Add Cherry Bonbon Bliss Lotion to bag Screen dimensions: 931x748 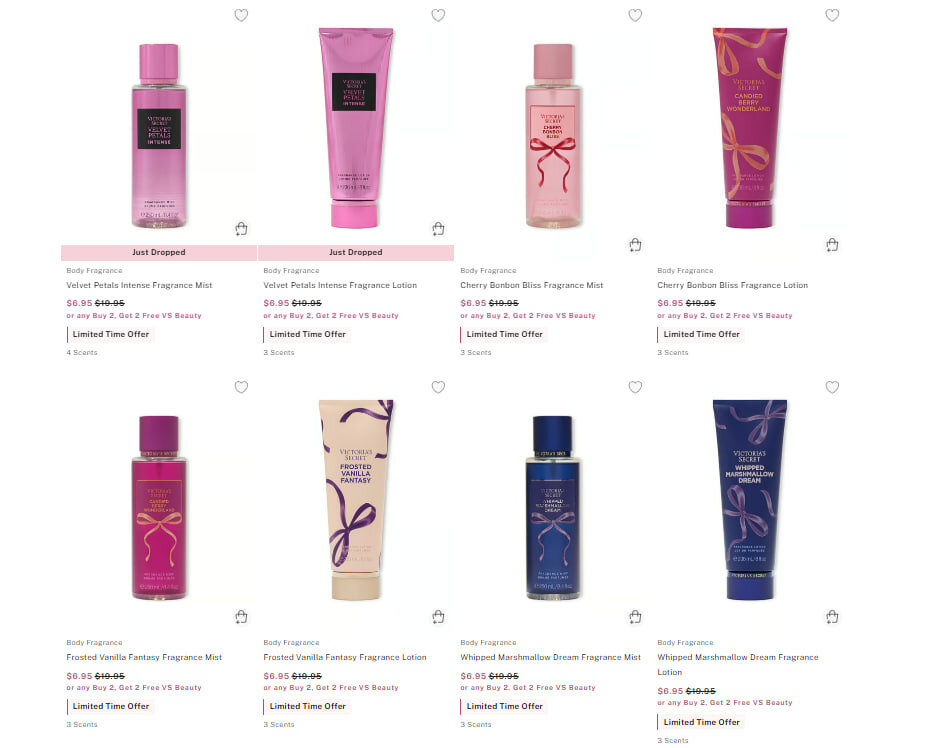click(832, 245)
